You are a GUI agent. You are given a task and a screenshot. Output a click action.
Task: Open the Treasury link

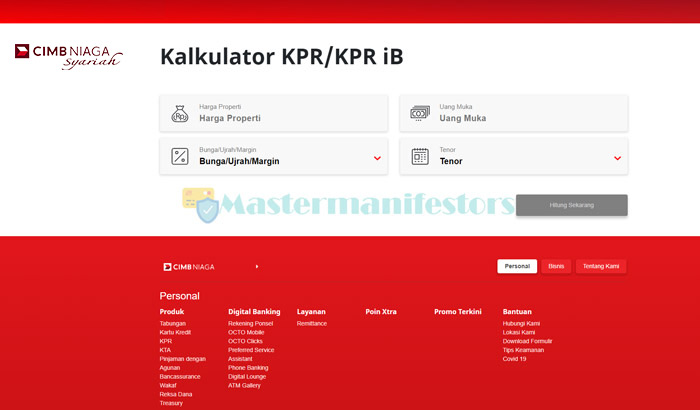coord(171,403)
